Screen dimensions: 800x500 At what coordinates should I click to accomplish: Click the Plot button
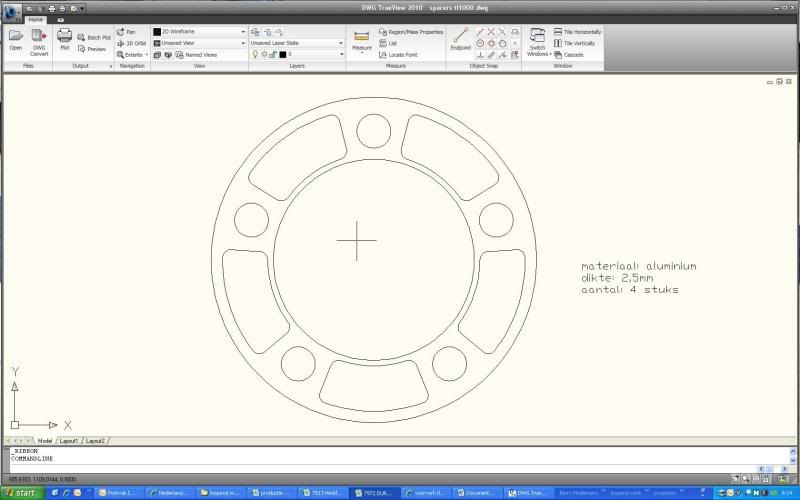64,40
